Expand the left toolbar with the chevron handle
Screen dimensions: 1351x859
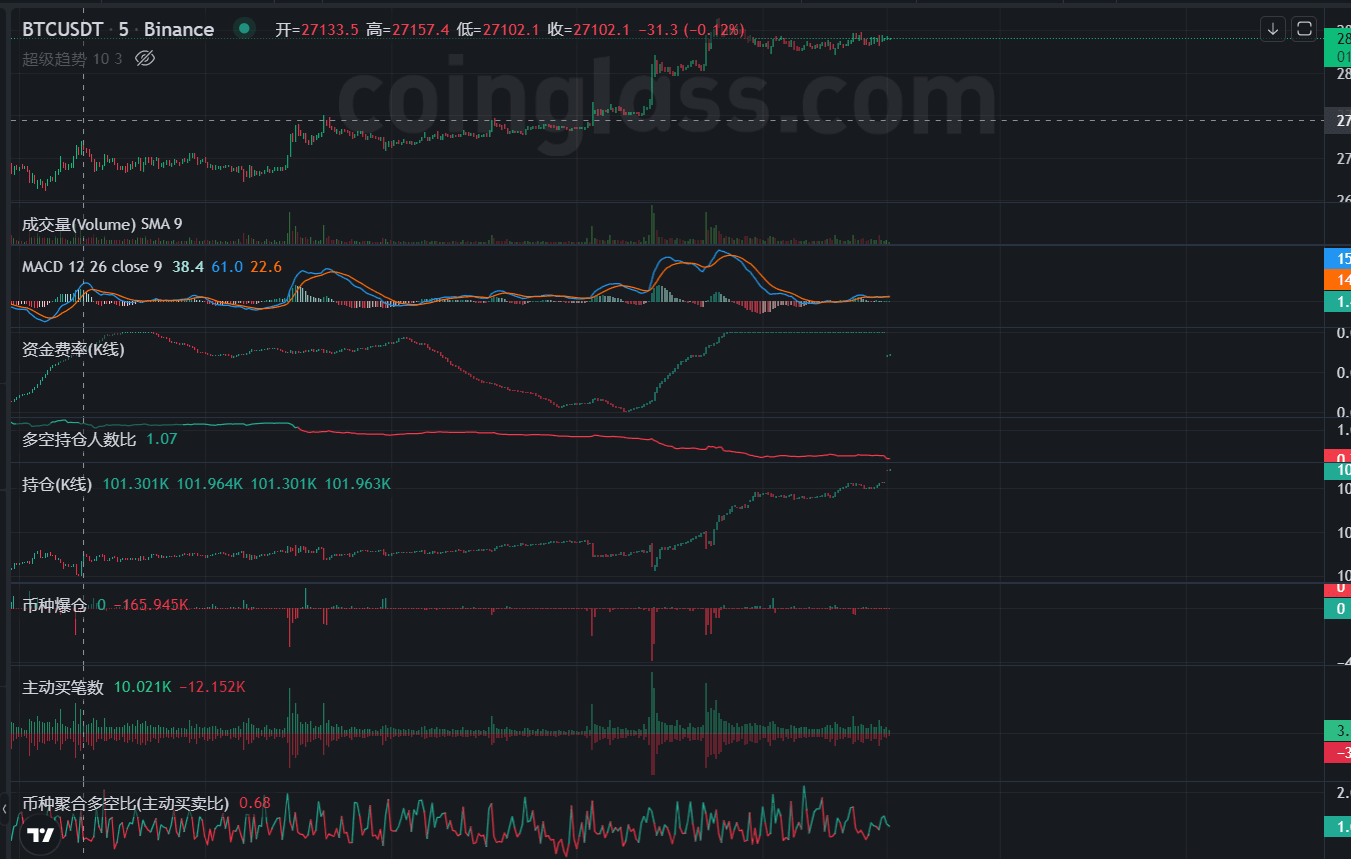tap(4, 808)
